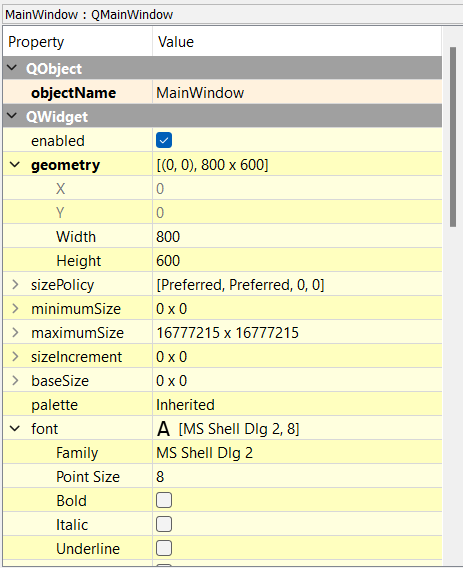This screenshot has width=463, height=568.
Task: Collapse the geometry property
Action: coord(15,165)
